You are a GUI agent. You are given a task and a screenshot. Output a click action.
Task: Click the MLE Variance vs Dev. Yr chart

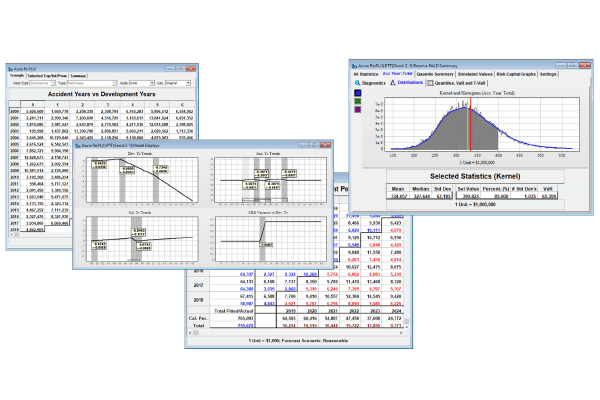coord(270,239)
